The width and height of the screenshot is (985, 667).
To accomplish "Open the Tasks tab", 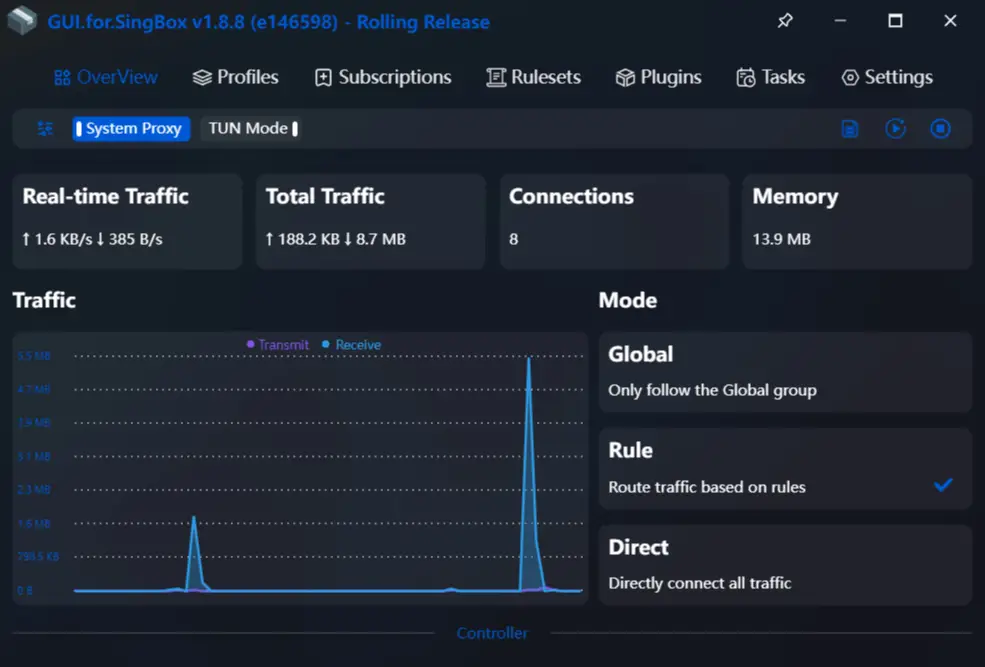I will (771, 77).
